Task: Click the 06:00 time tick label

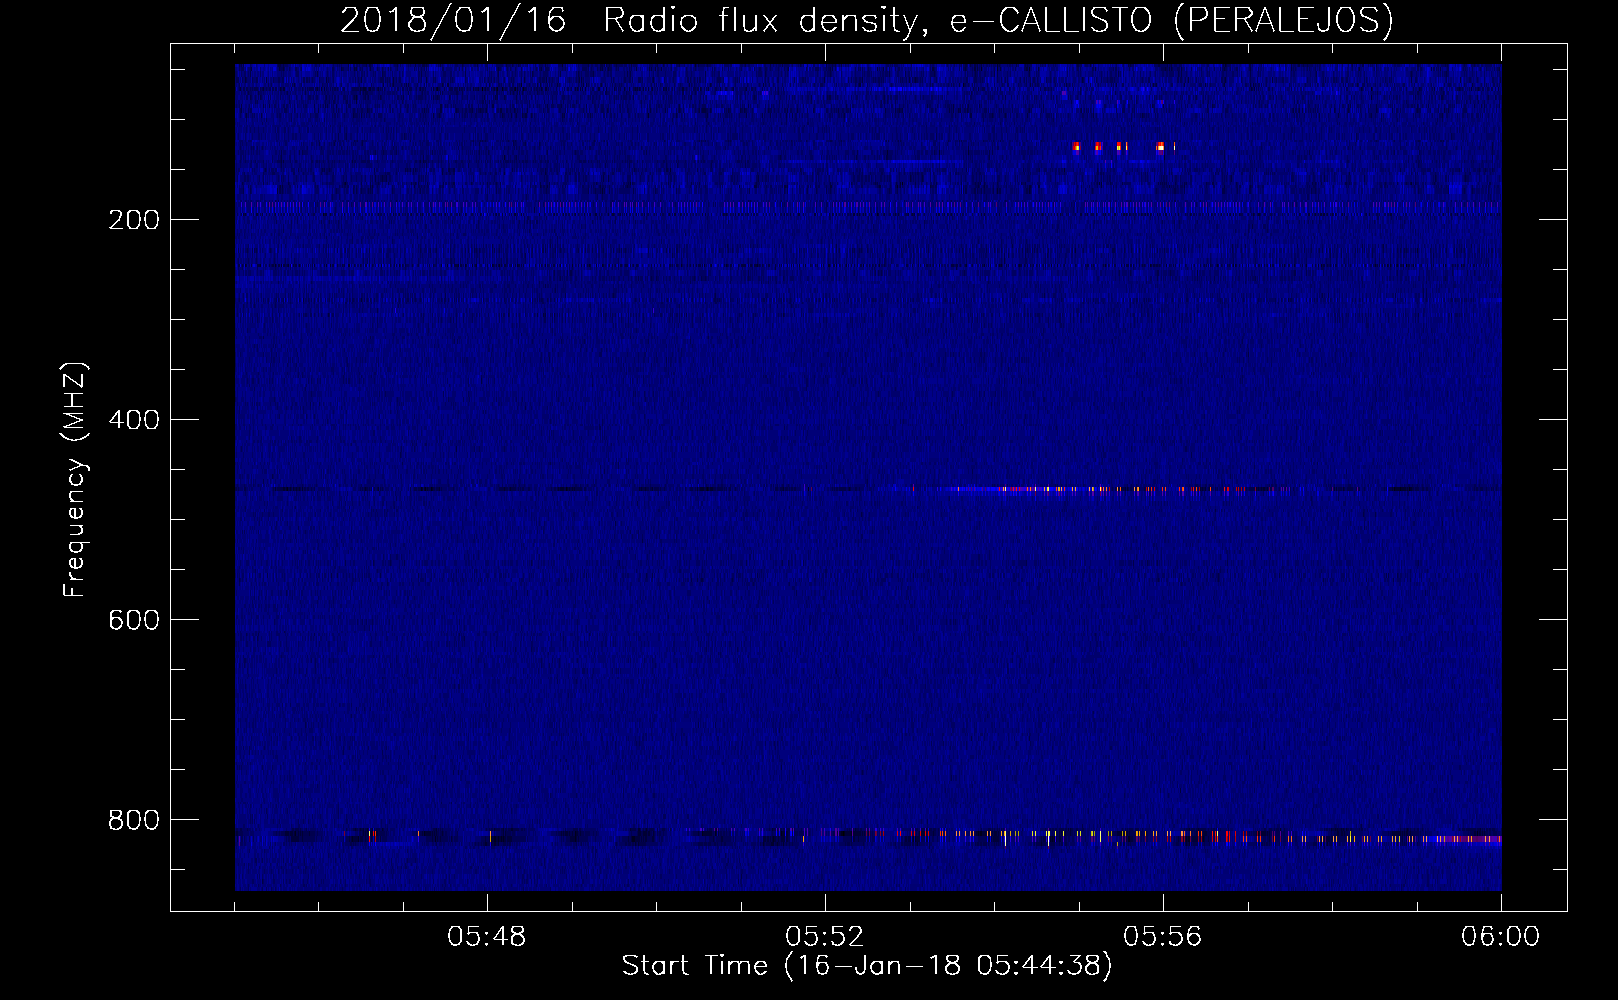Action: (x=1501, y=937)
